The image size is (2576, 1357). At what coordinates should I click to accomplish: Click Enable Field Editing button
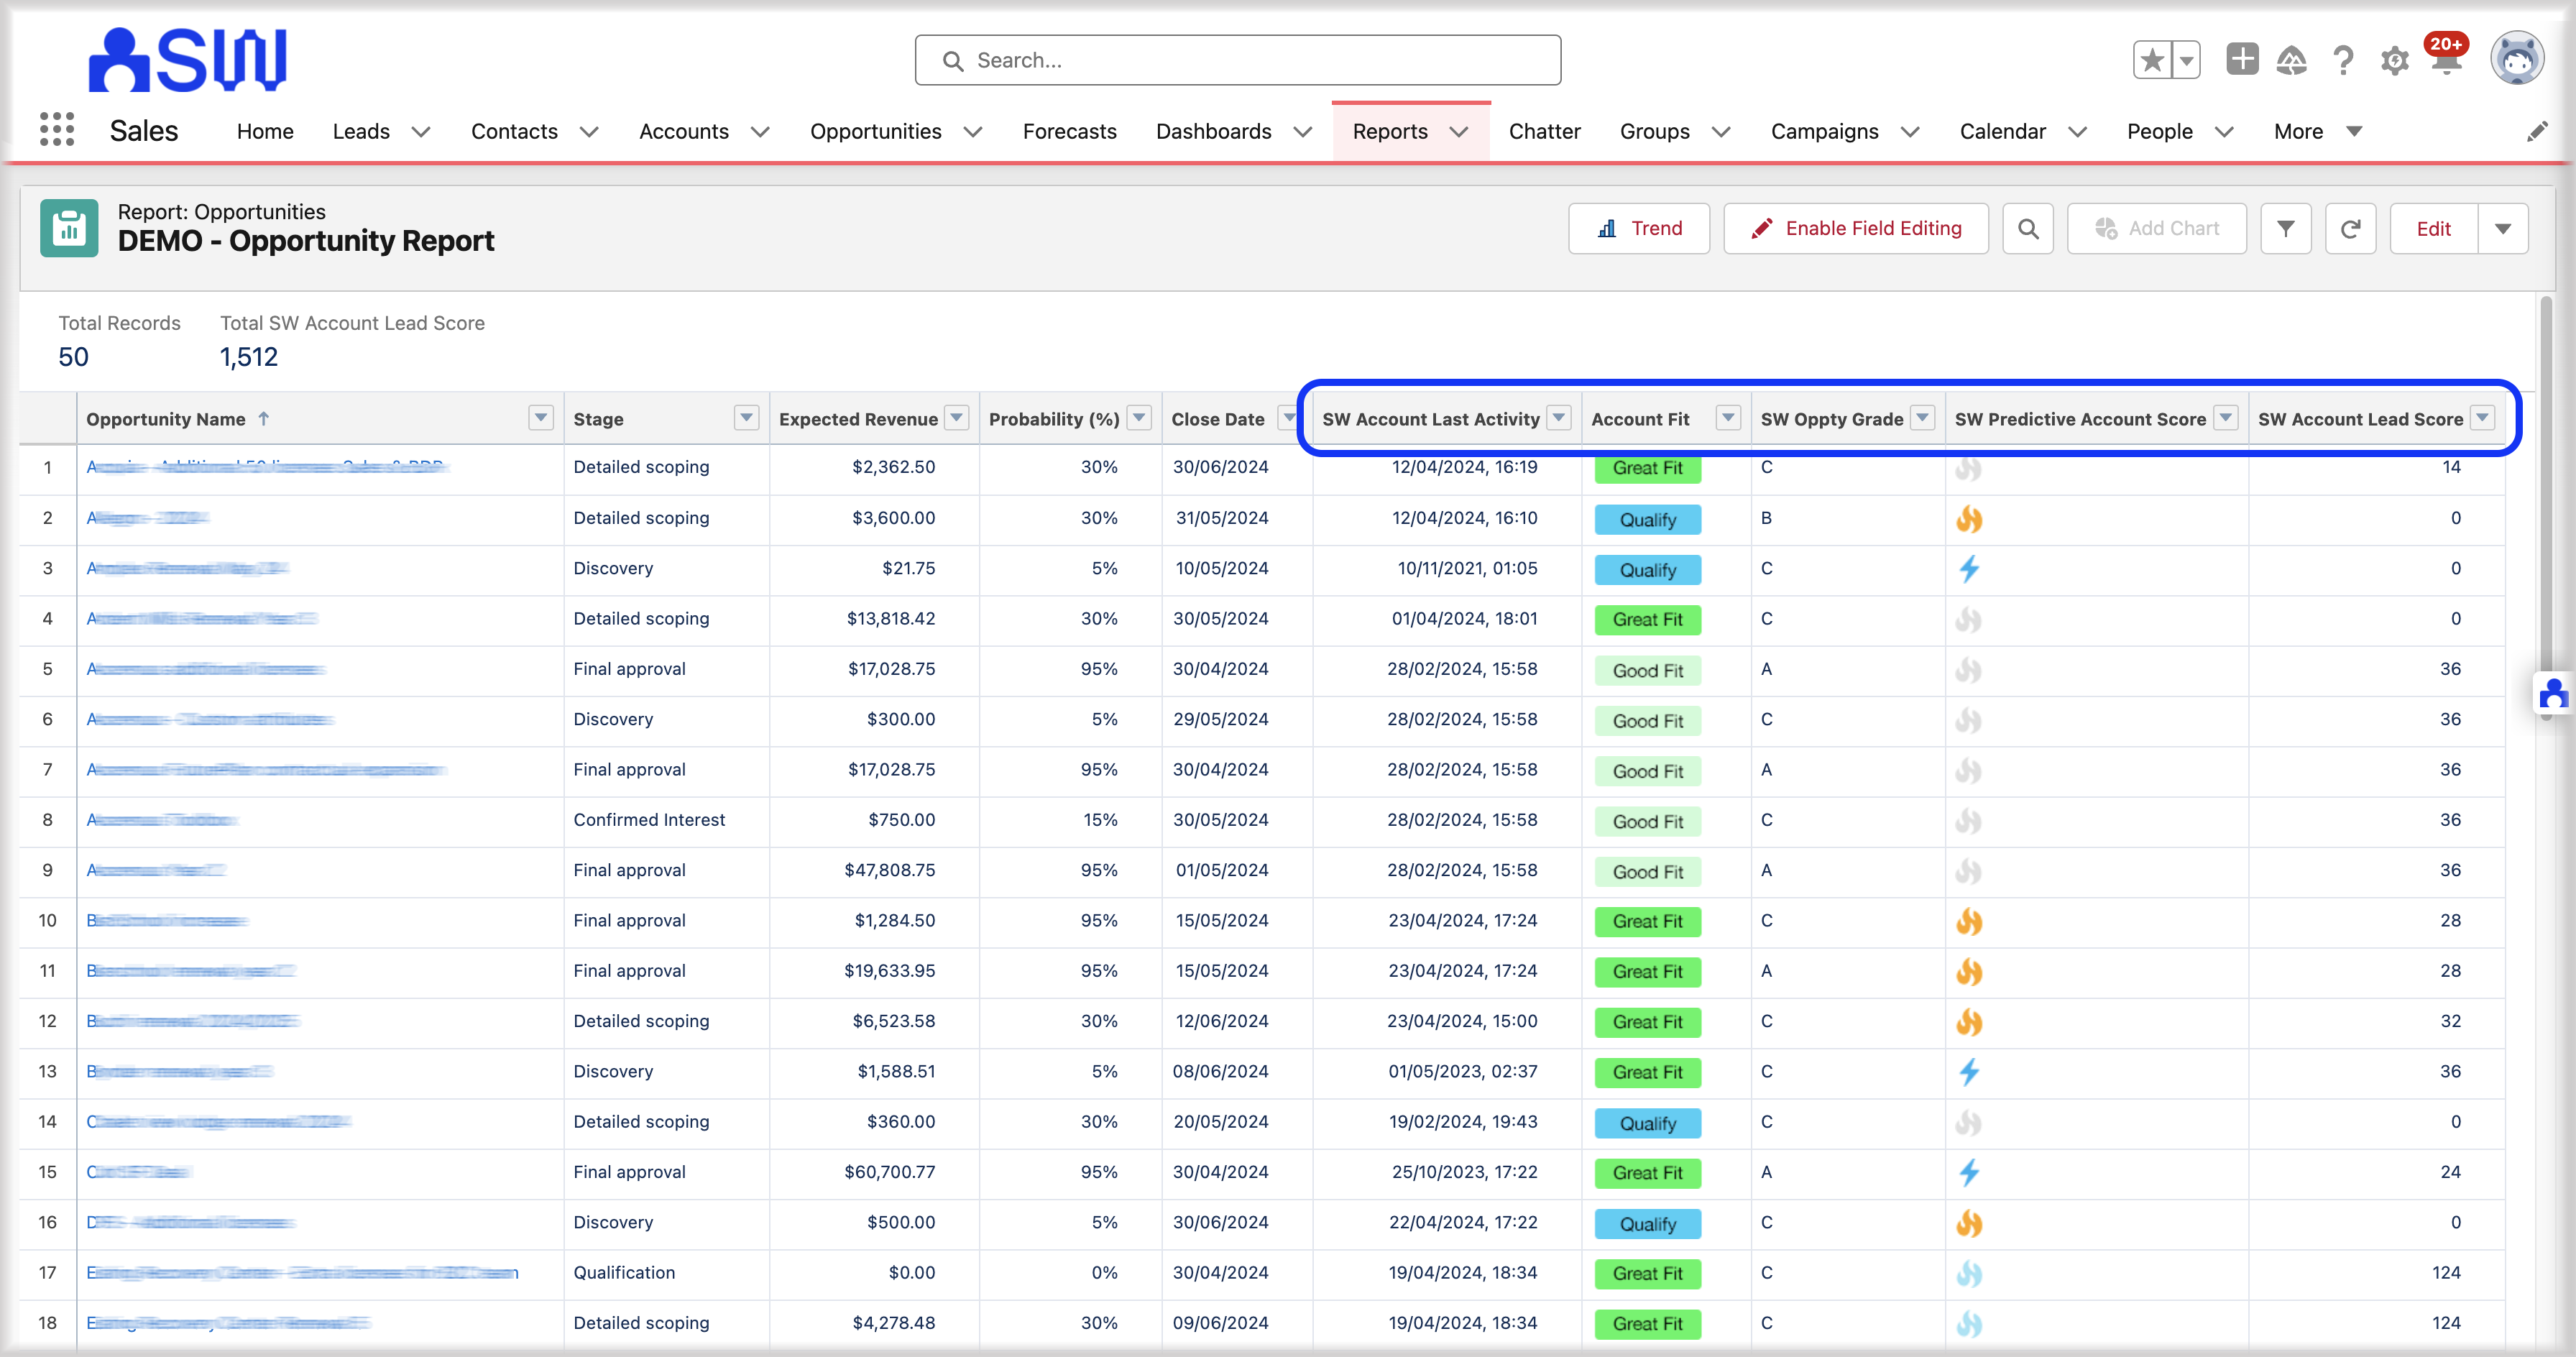point(1856,228)
